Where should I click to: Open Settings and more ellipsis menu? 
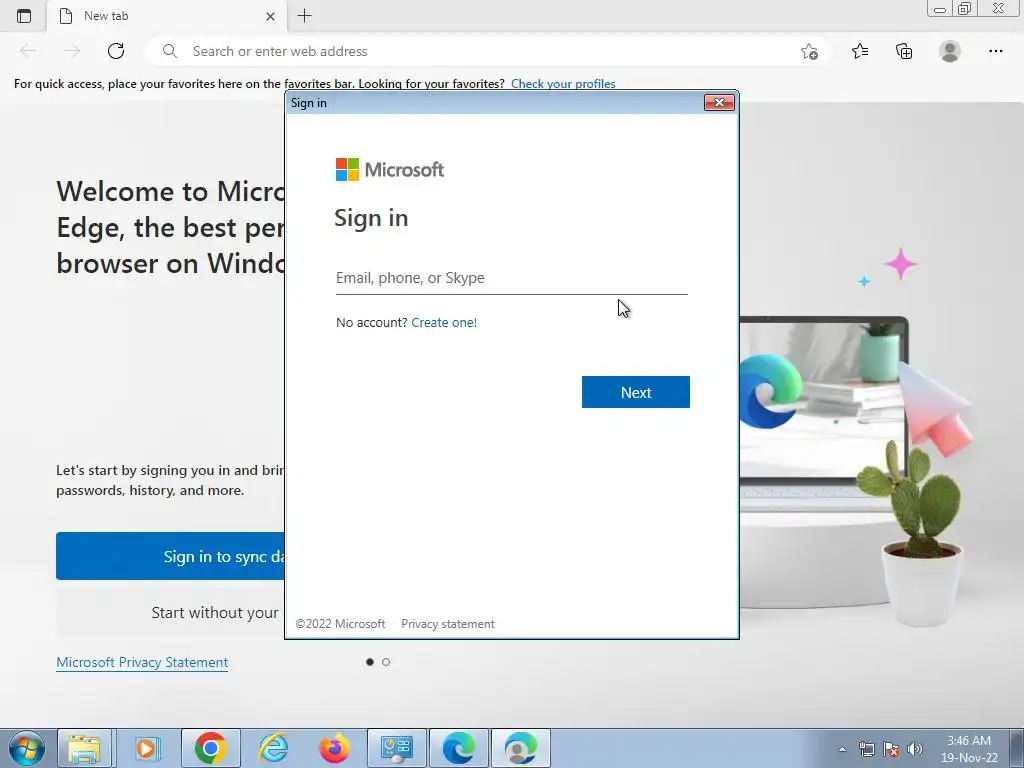point(995,51)
